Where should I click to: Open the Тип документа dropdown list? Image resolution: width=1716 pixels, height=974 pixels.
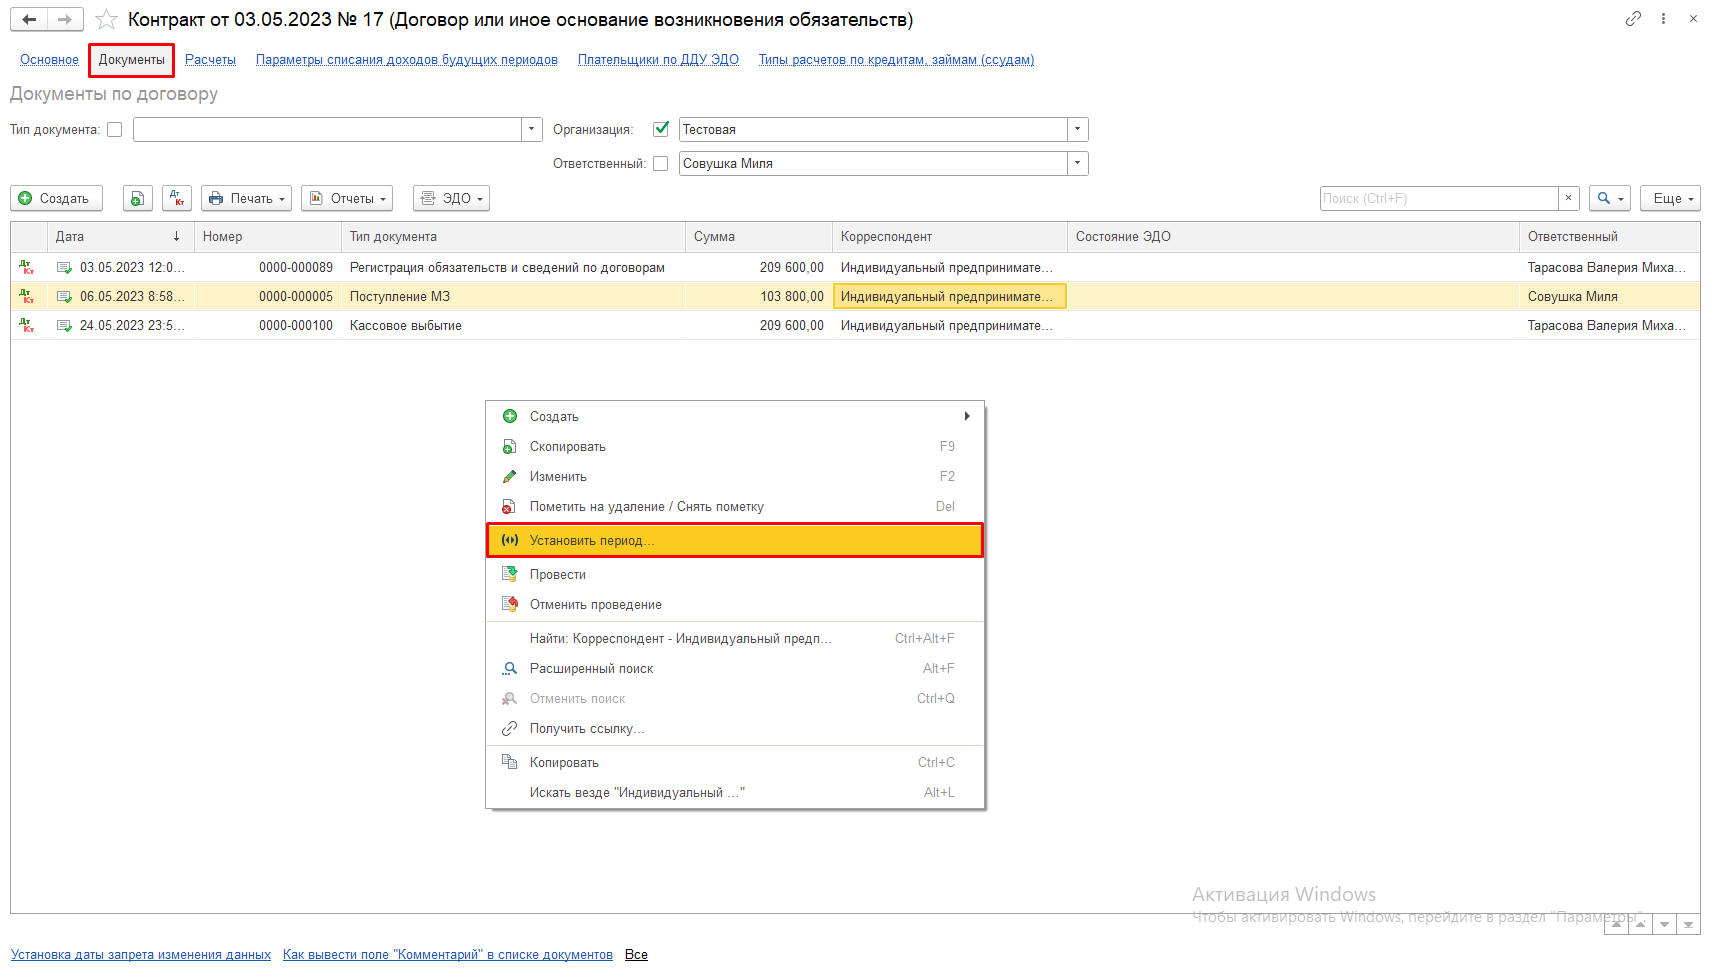532,129
